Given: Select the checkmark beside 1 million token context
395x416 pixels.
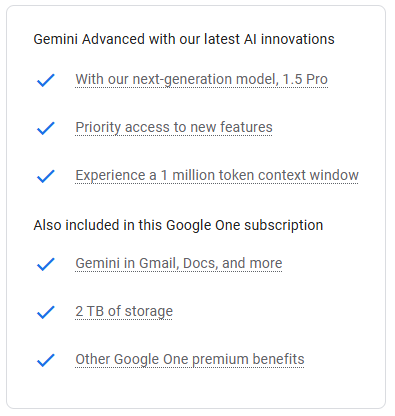Looking at the screenshot, I should pos(46,176).
